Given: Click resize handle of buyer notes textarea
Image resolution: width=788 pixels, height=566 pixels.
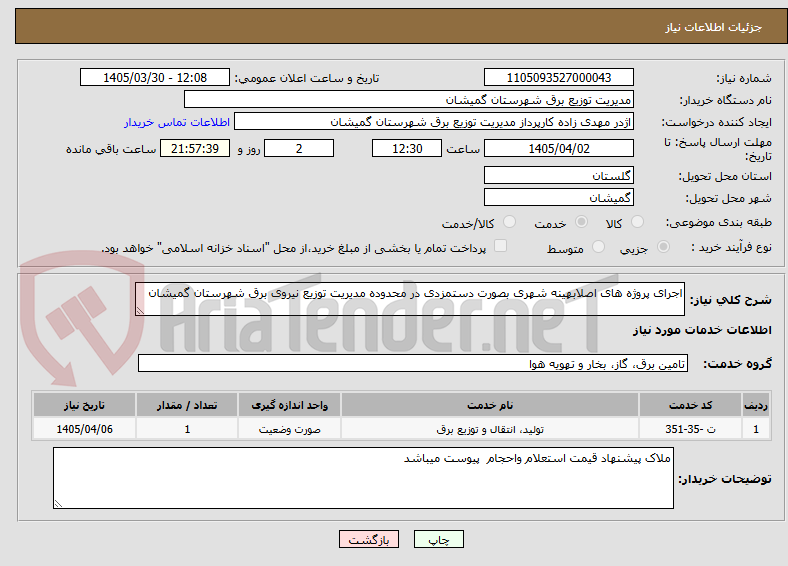Looking at the screenshot, I should point(58,503).
